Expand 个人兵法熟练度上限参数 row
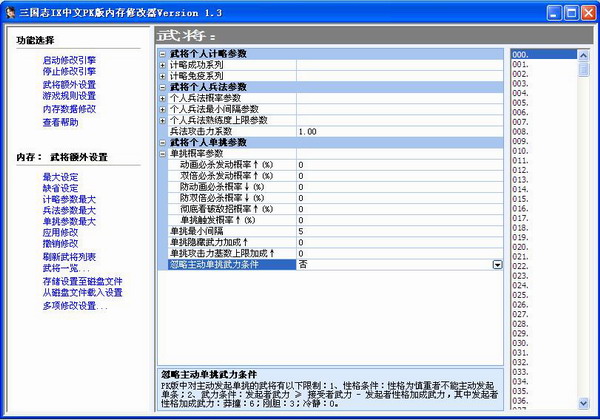 click(x=162, y=121)
